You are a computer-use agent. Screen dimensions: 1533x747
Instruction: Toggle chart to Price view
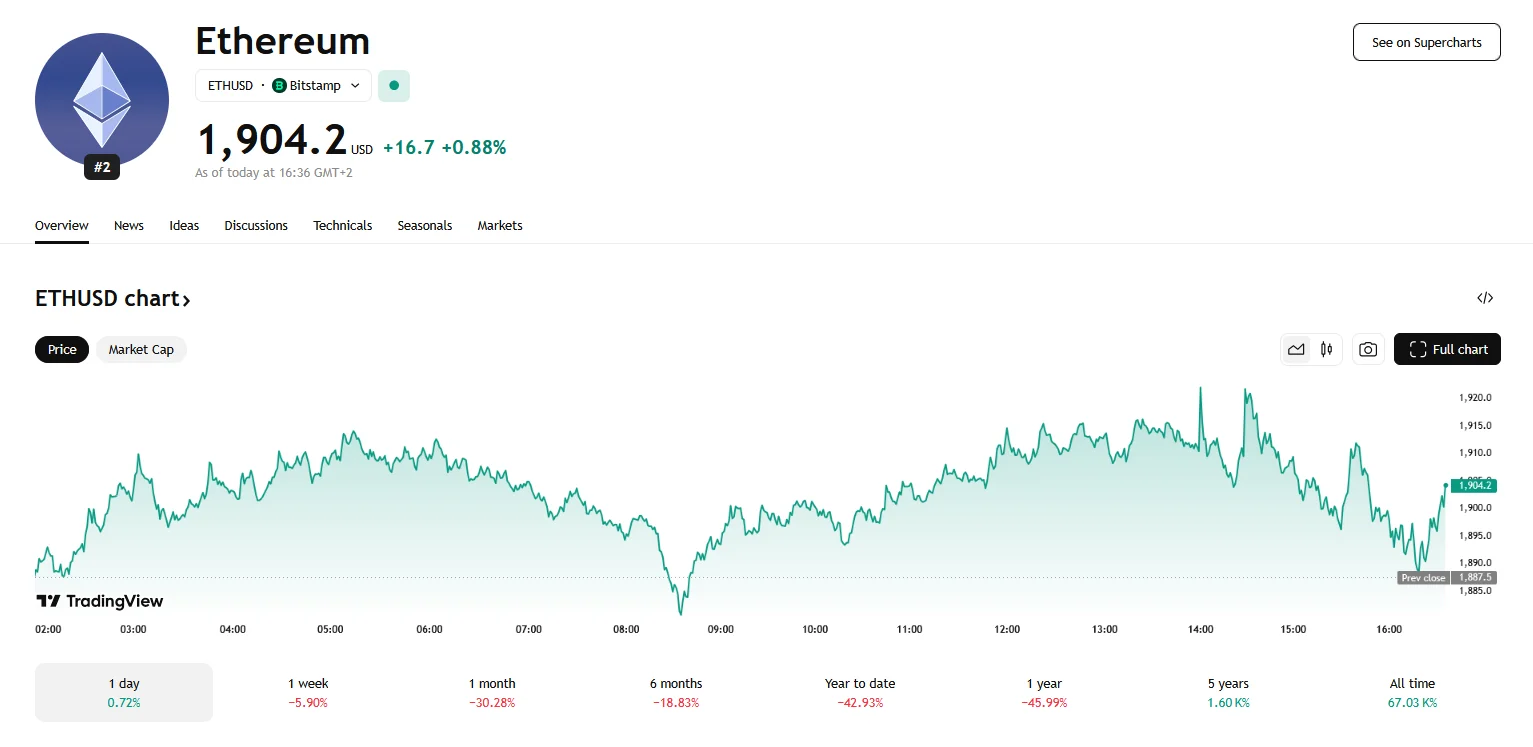[62, 349]
